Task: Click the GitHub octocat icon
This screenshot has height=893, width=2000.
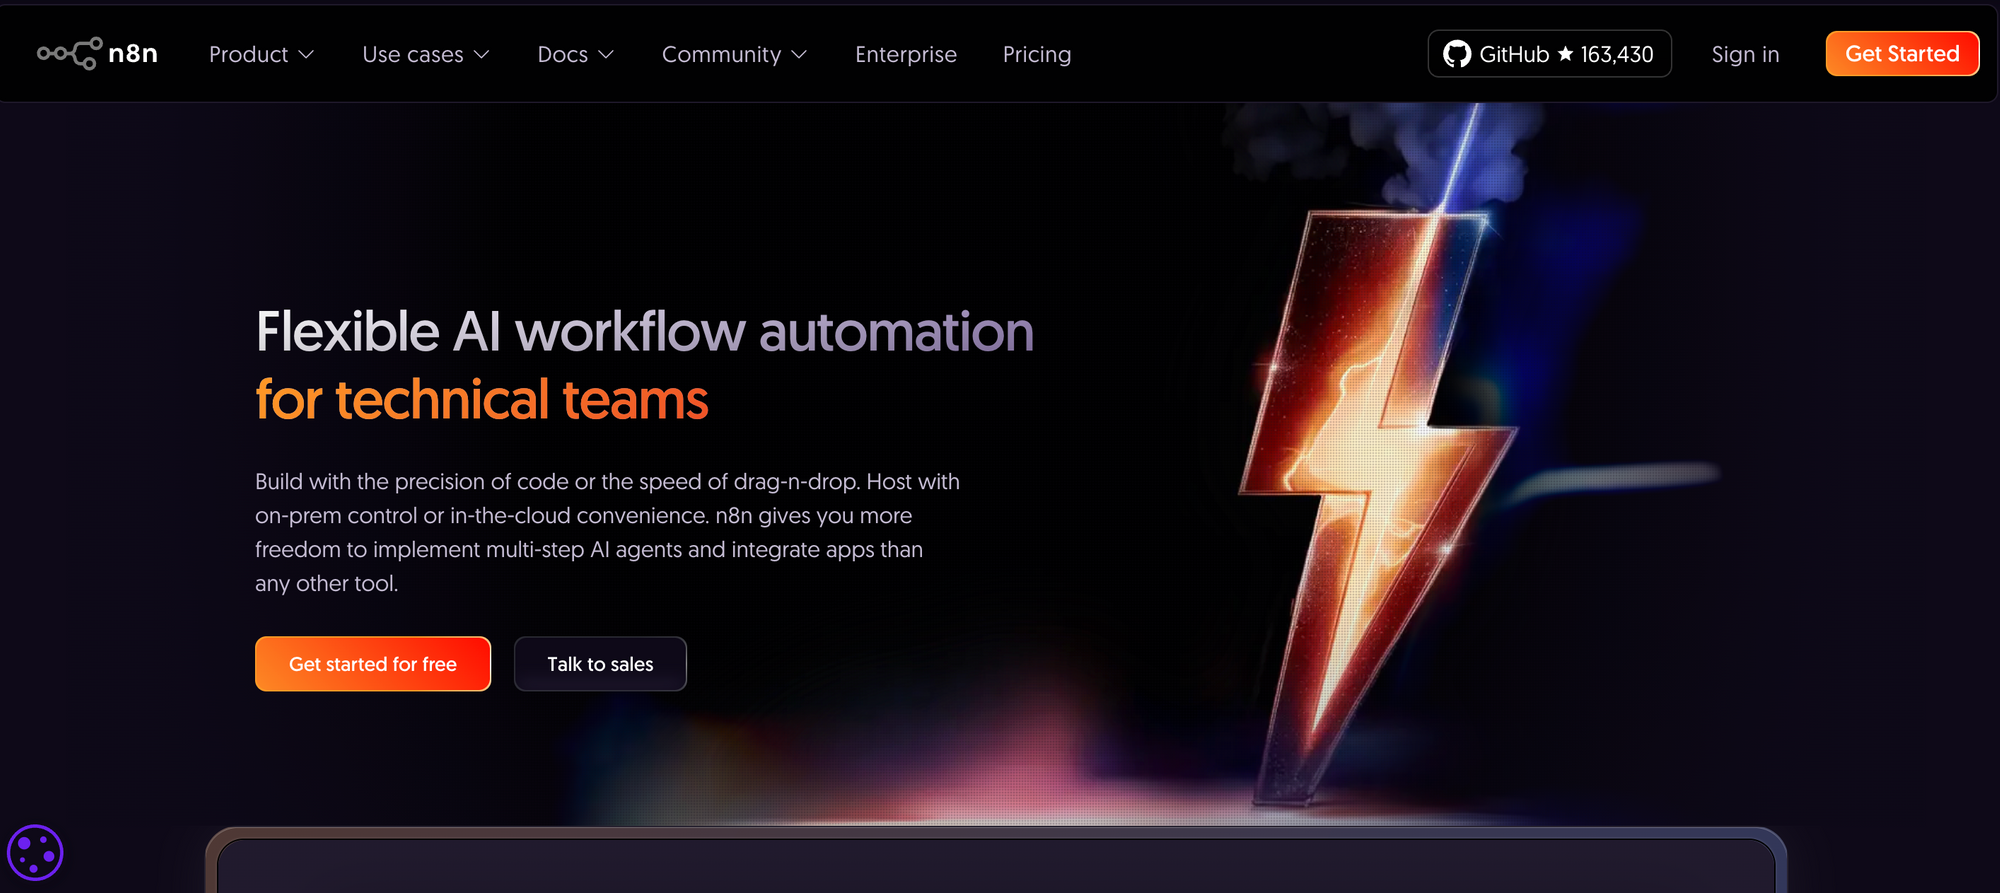Action: (x=1457, y=54)
